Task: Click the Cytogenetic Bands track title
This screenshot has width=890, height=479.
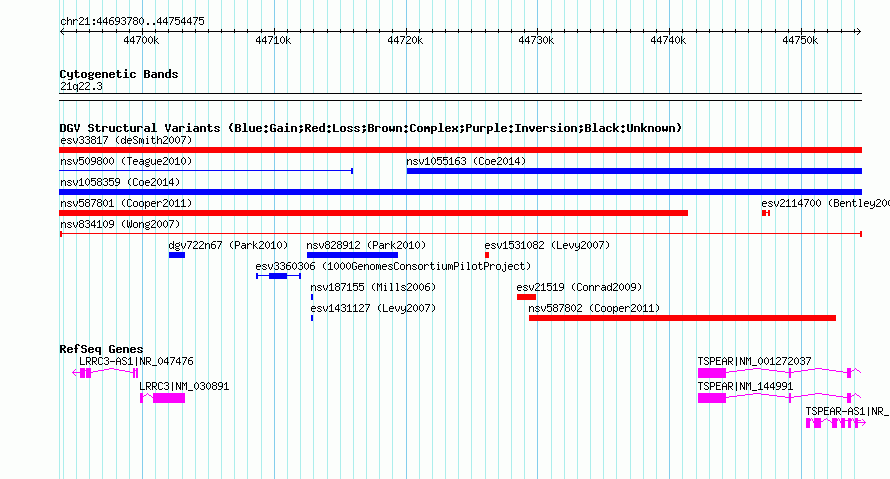Action: 119,74
